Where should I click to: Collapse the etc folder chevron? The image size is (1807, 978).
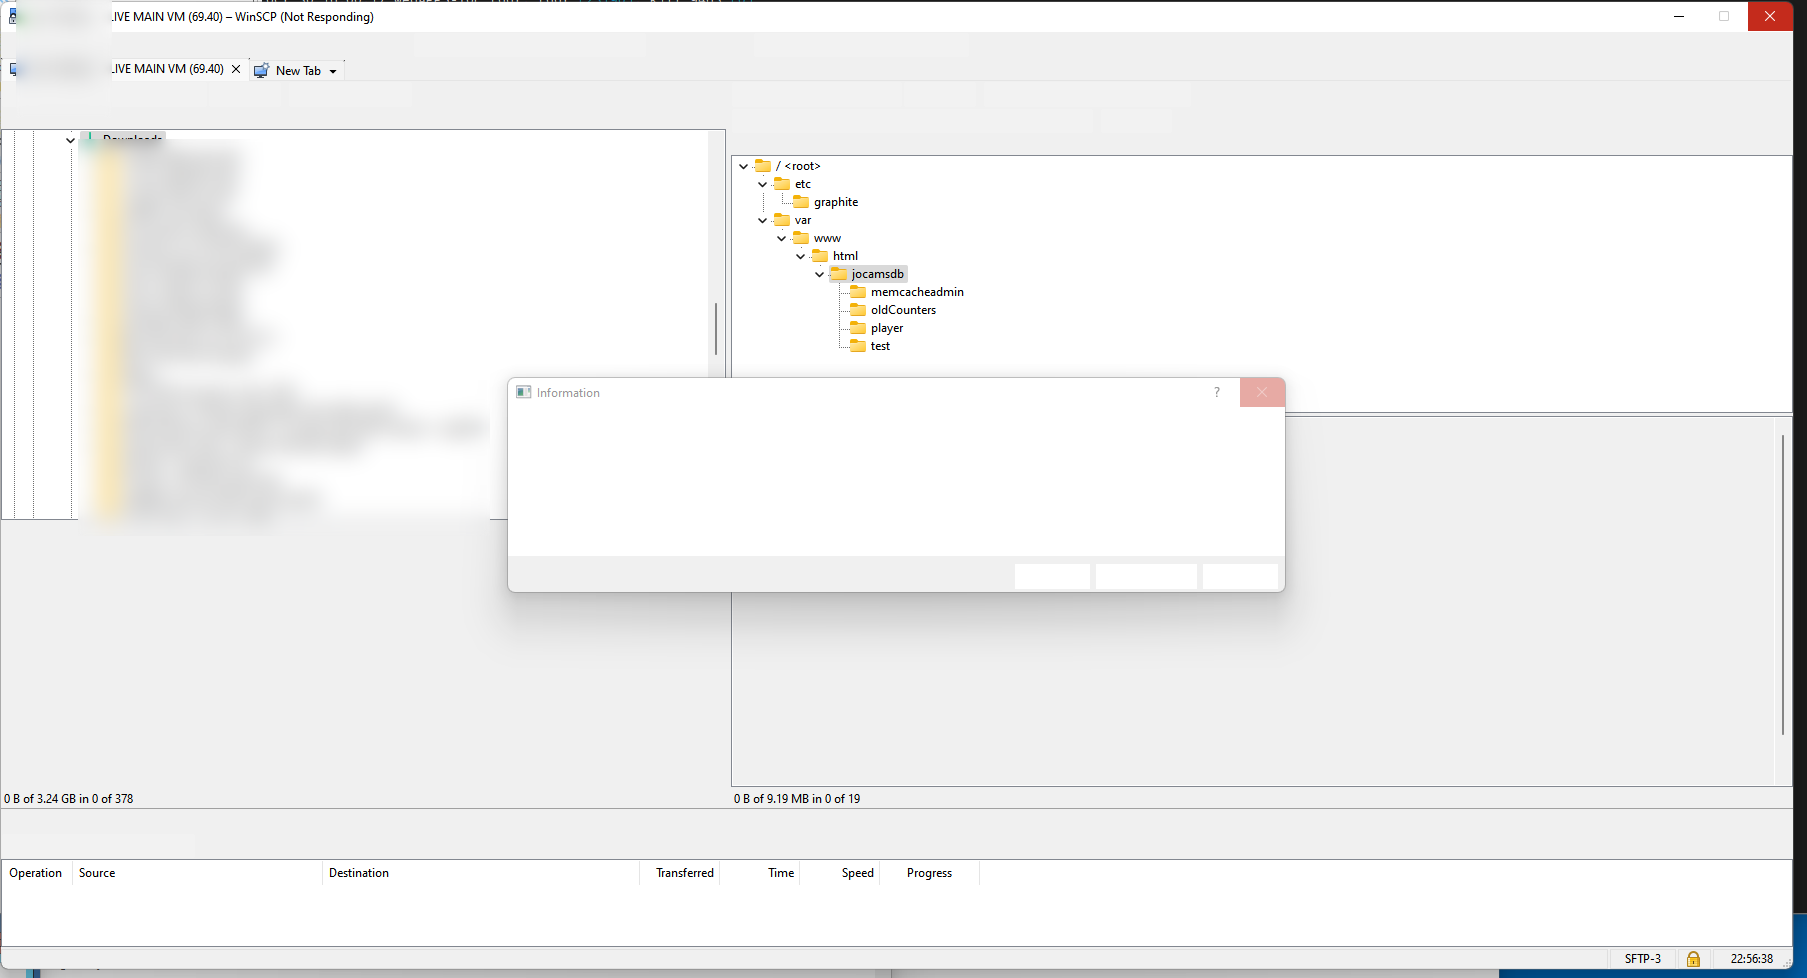(762, 184)
